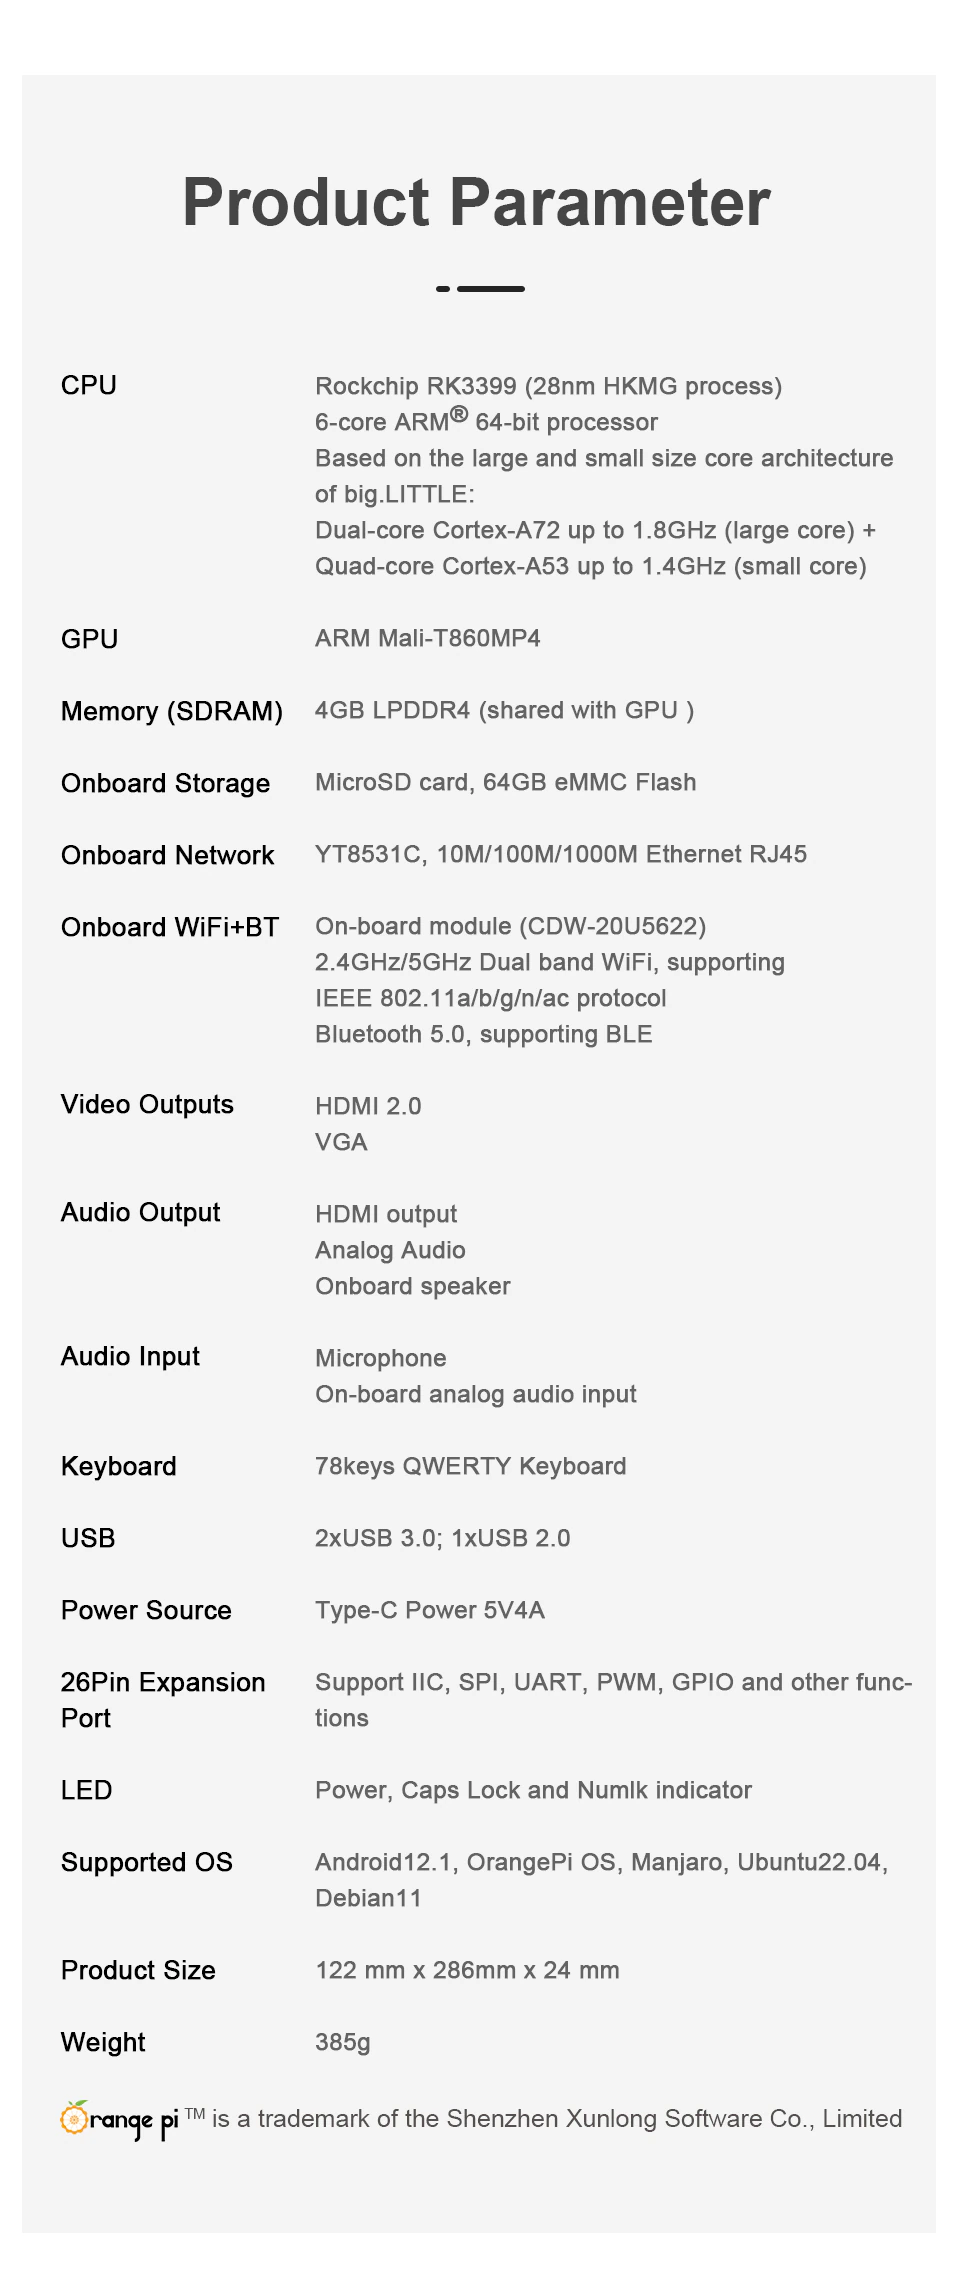Select the Onboard Storage label

coord(166,783)
